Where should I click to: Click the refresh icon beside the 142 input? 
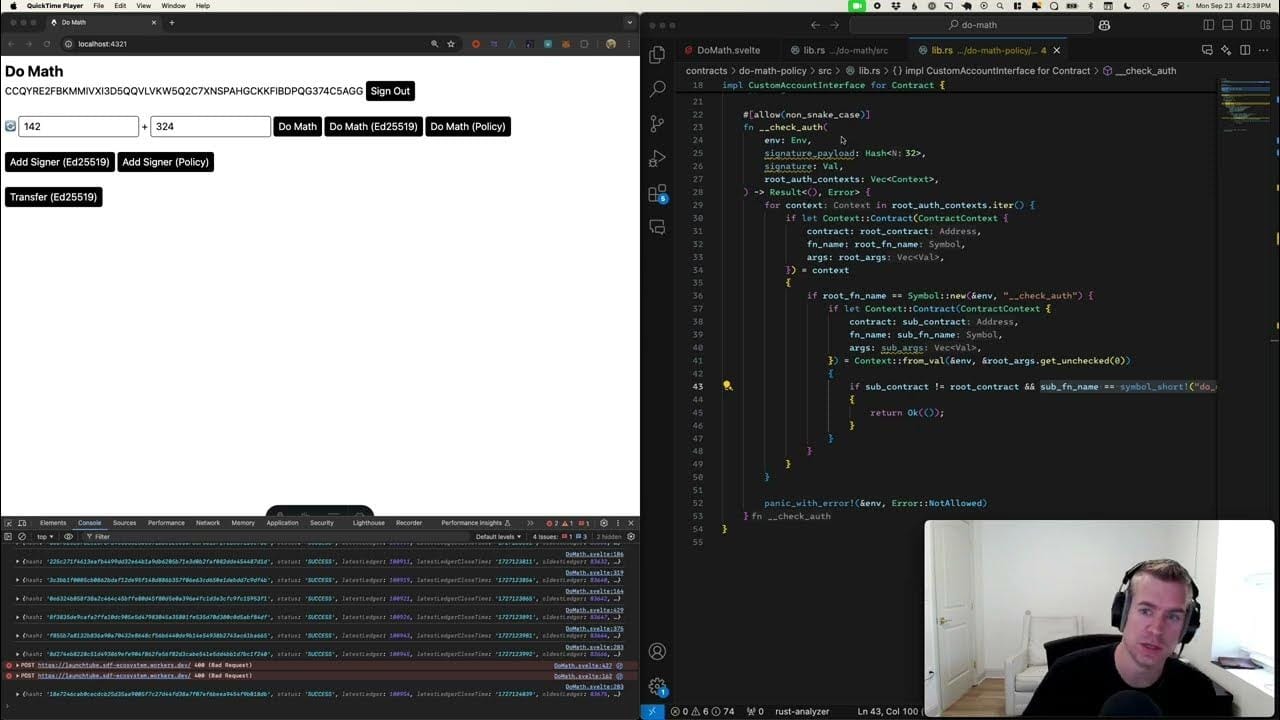[11, 127]
